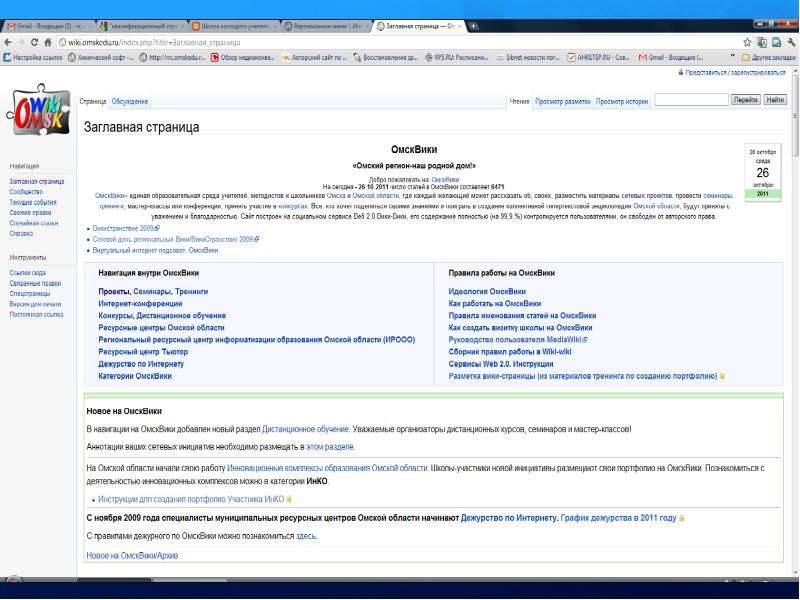Open Версия для печати link

pyautogui.click(x=35, y=304)
